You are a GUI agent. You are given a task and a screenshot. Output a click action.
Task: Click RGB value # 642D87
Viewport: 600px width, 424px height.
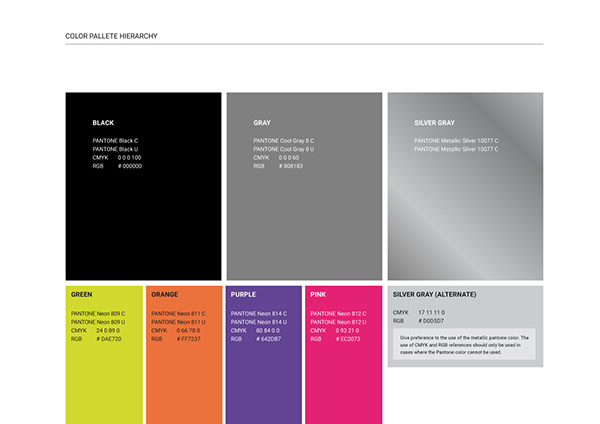point(269,339)
